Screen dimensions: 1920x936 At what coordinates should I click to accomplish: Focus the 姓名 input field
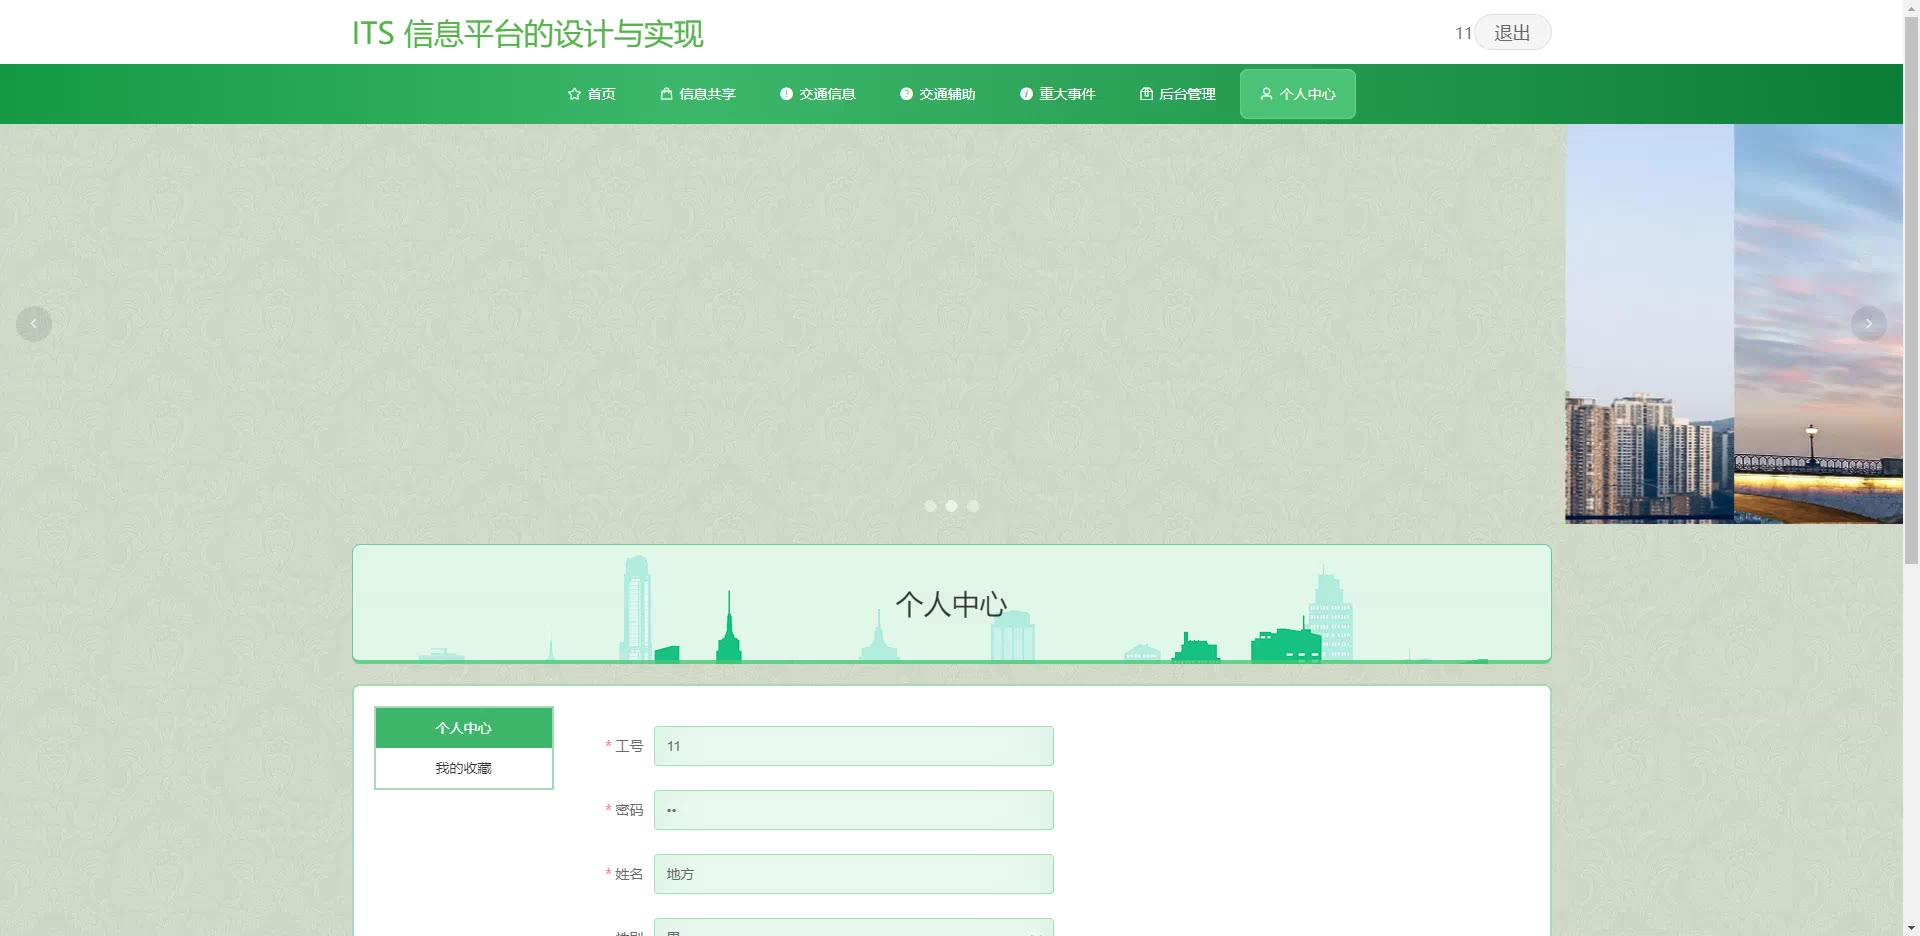(x=853, y=874)
